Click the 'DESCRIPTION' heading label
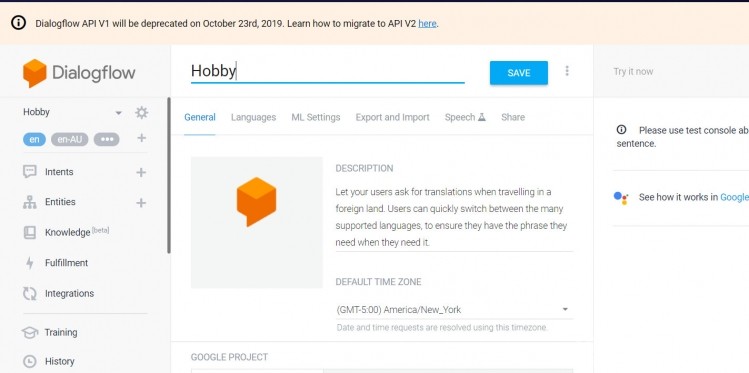The height and width of the screenshot is (373, 749). coord(364,169)
